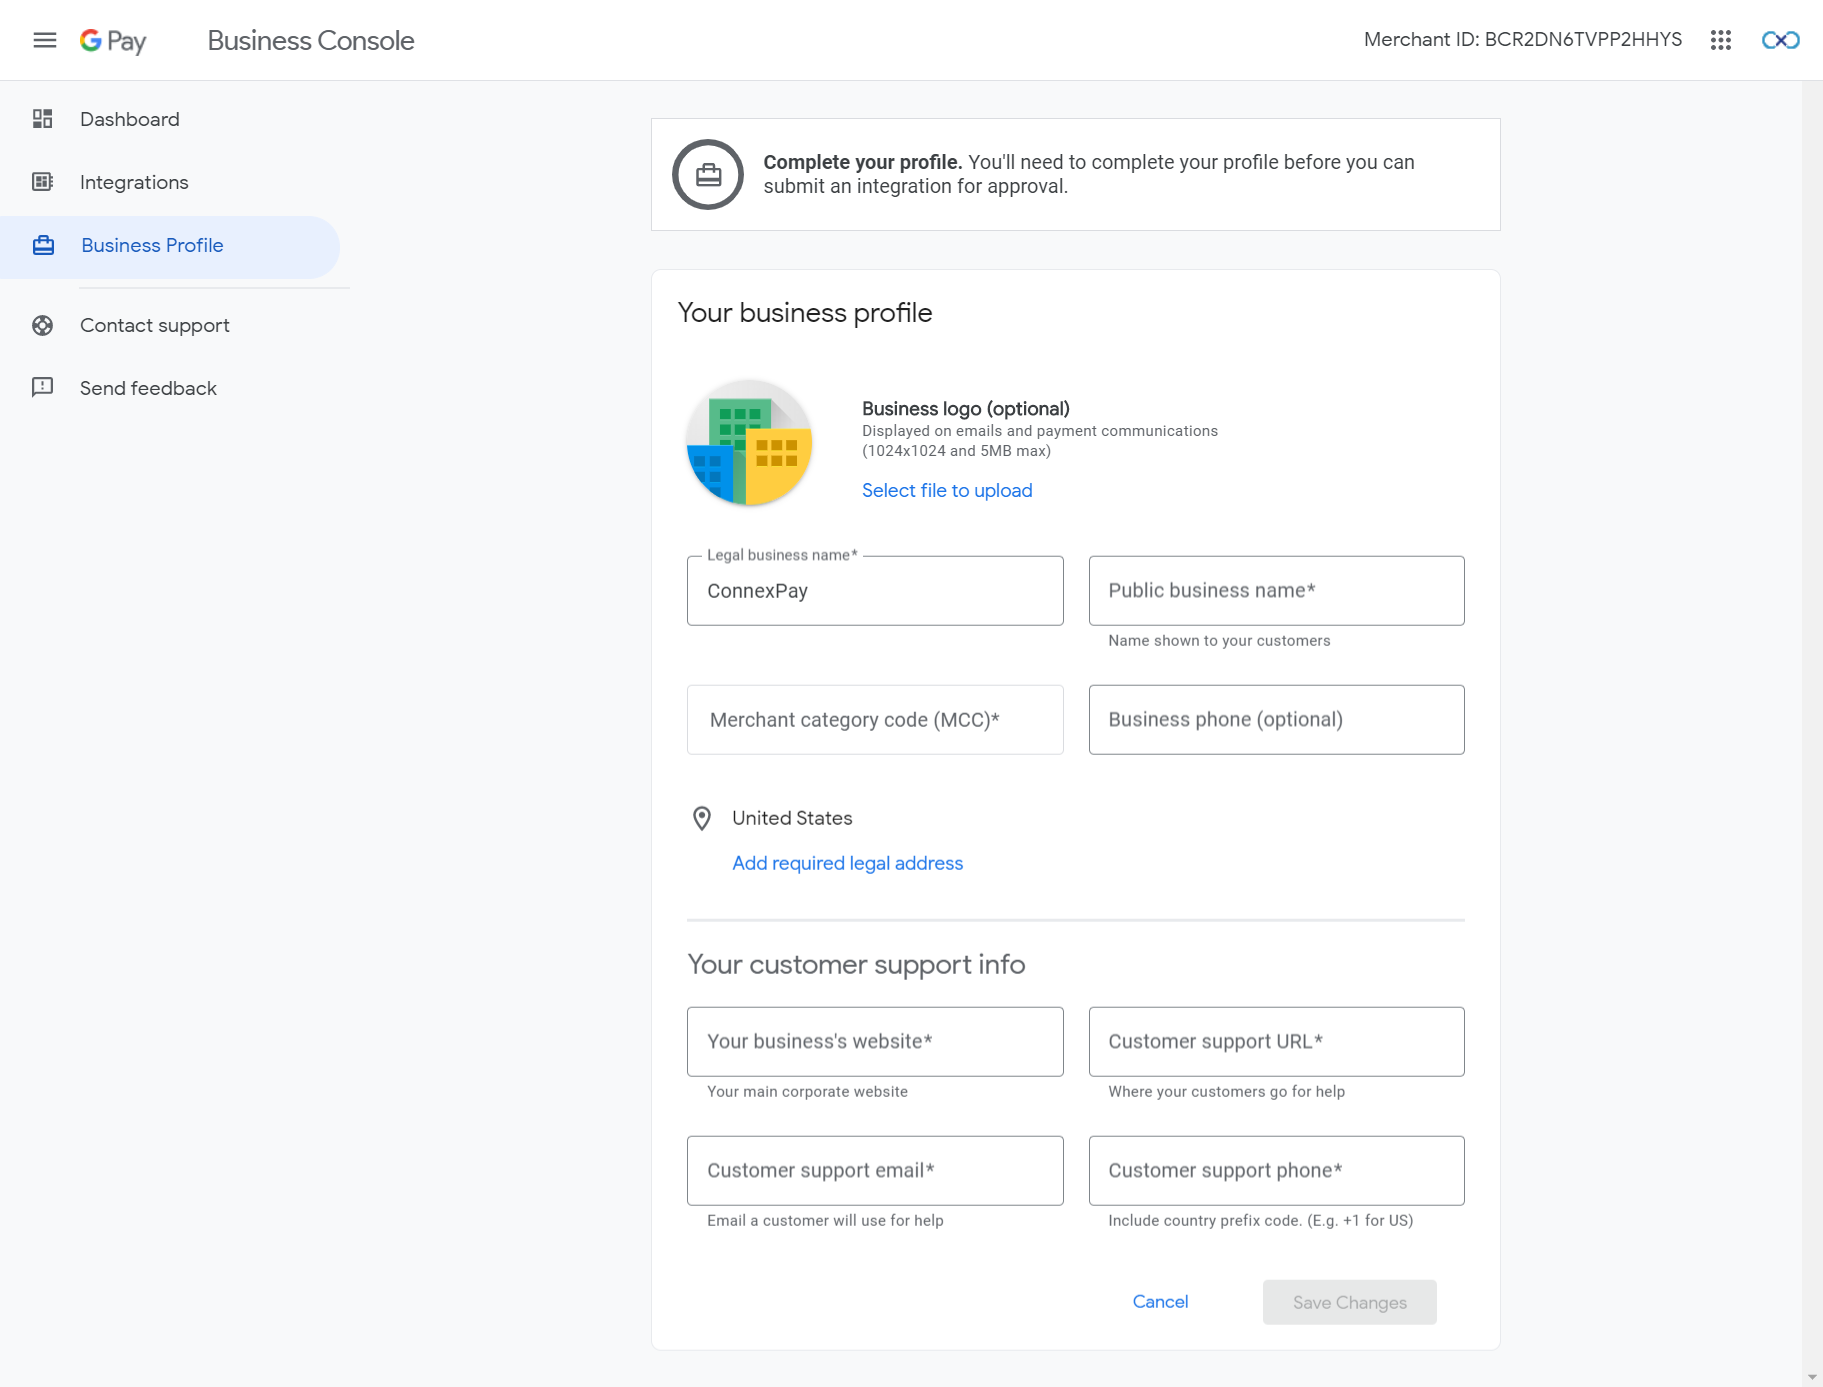The width and height of the screenshot is (1823, 1387).
Task: Click the location pin icon
Action: pos(702,819)
